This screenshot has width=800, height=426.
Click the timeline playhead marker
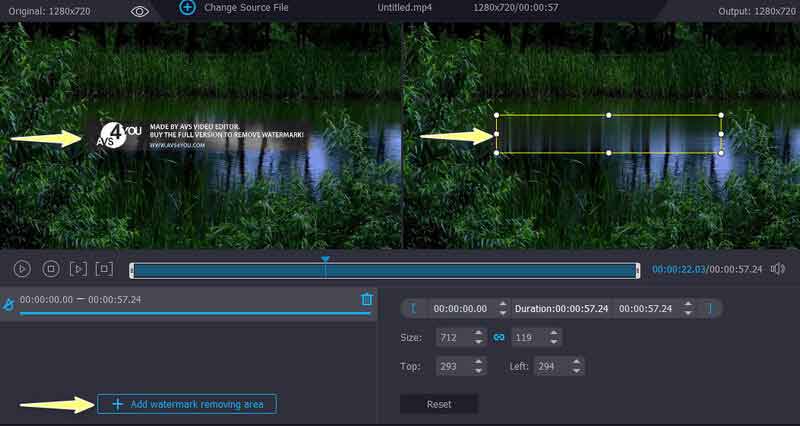point(325,260)
